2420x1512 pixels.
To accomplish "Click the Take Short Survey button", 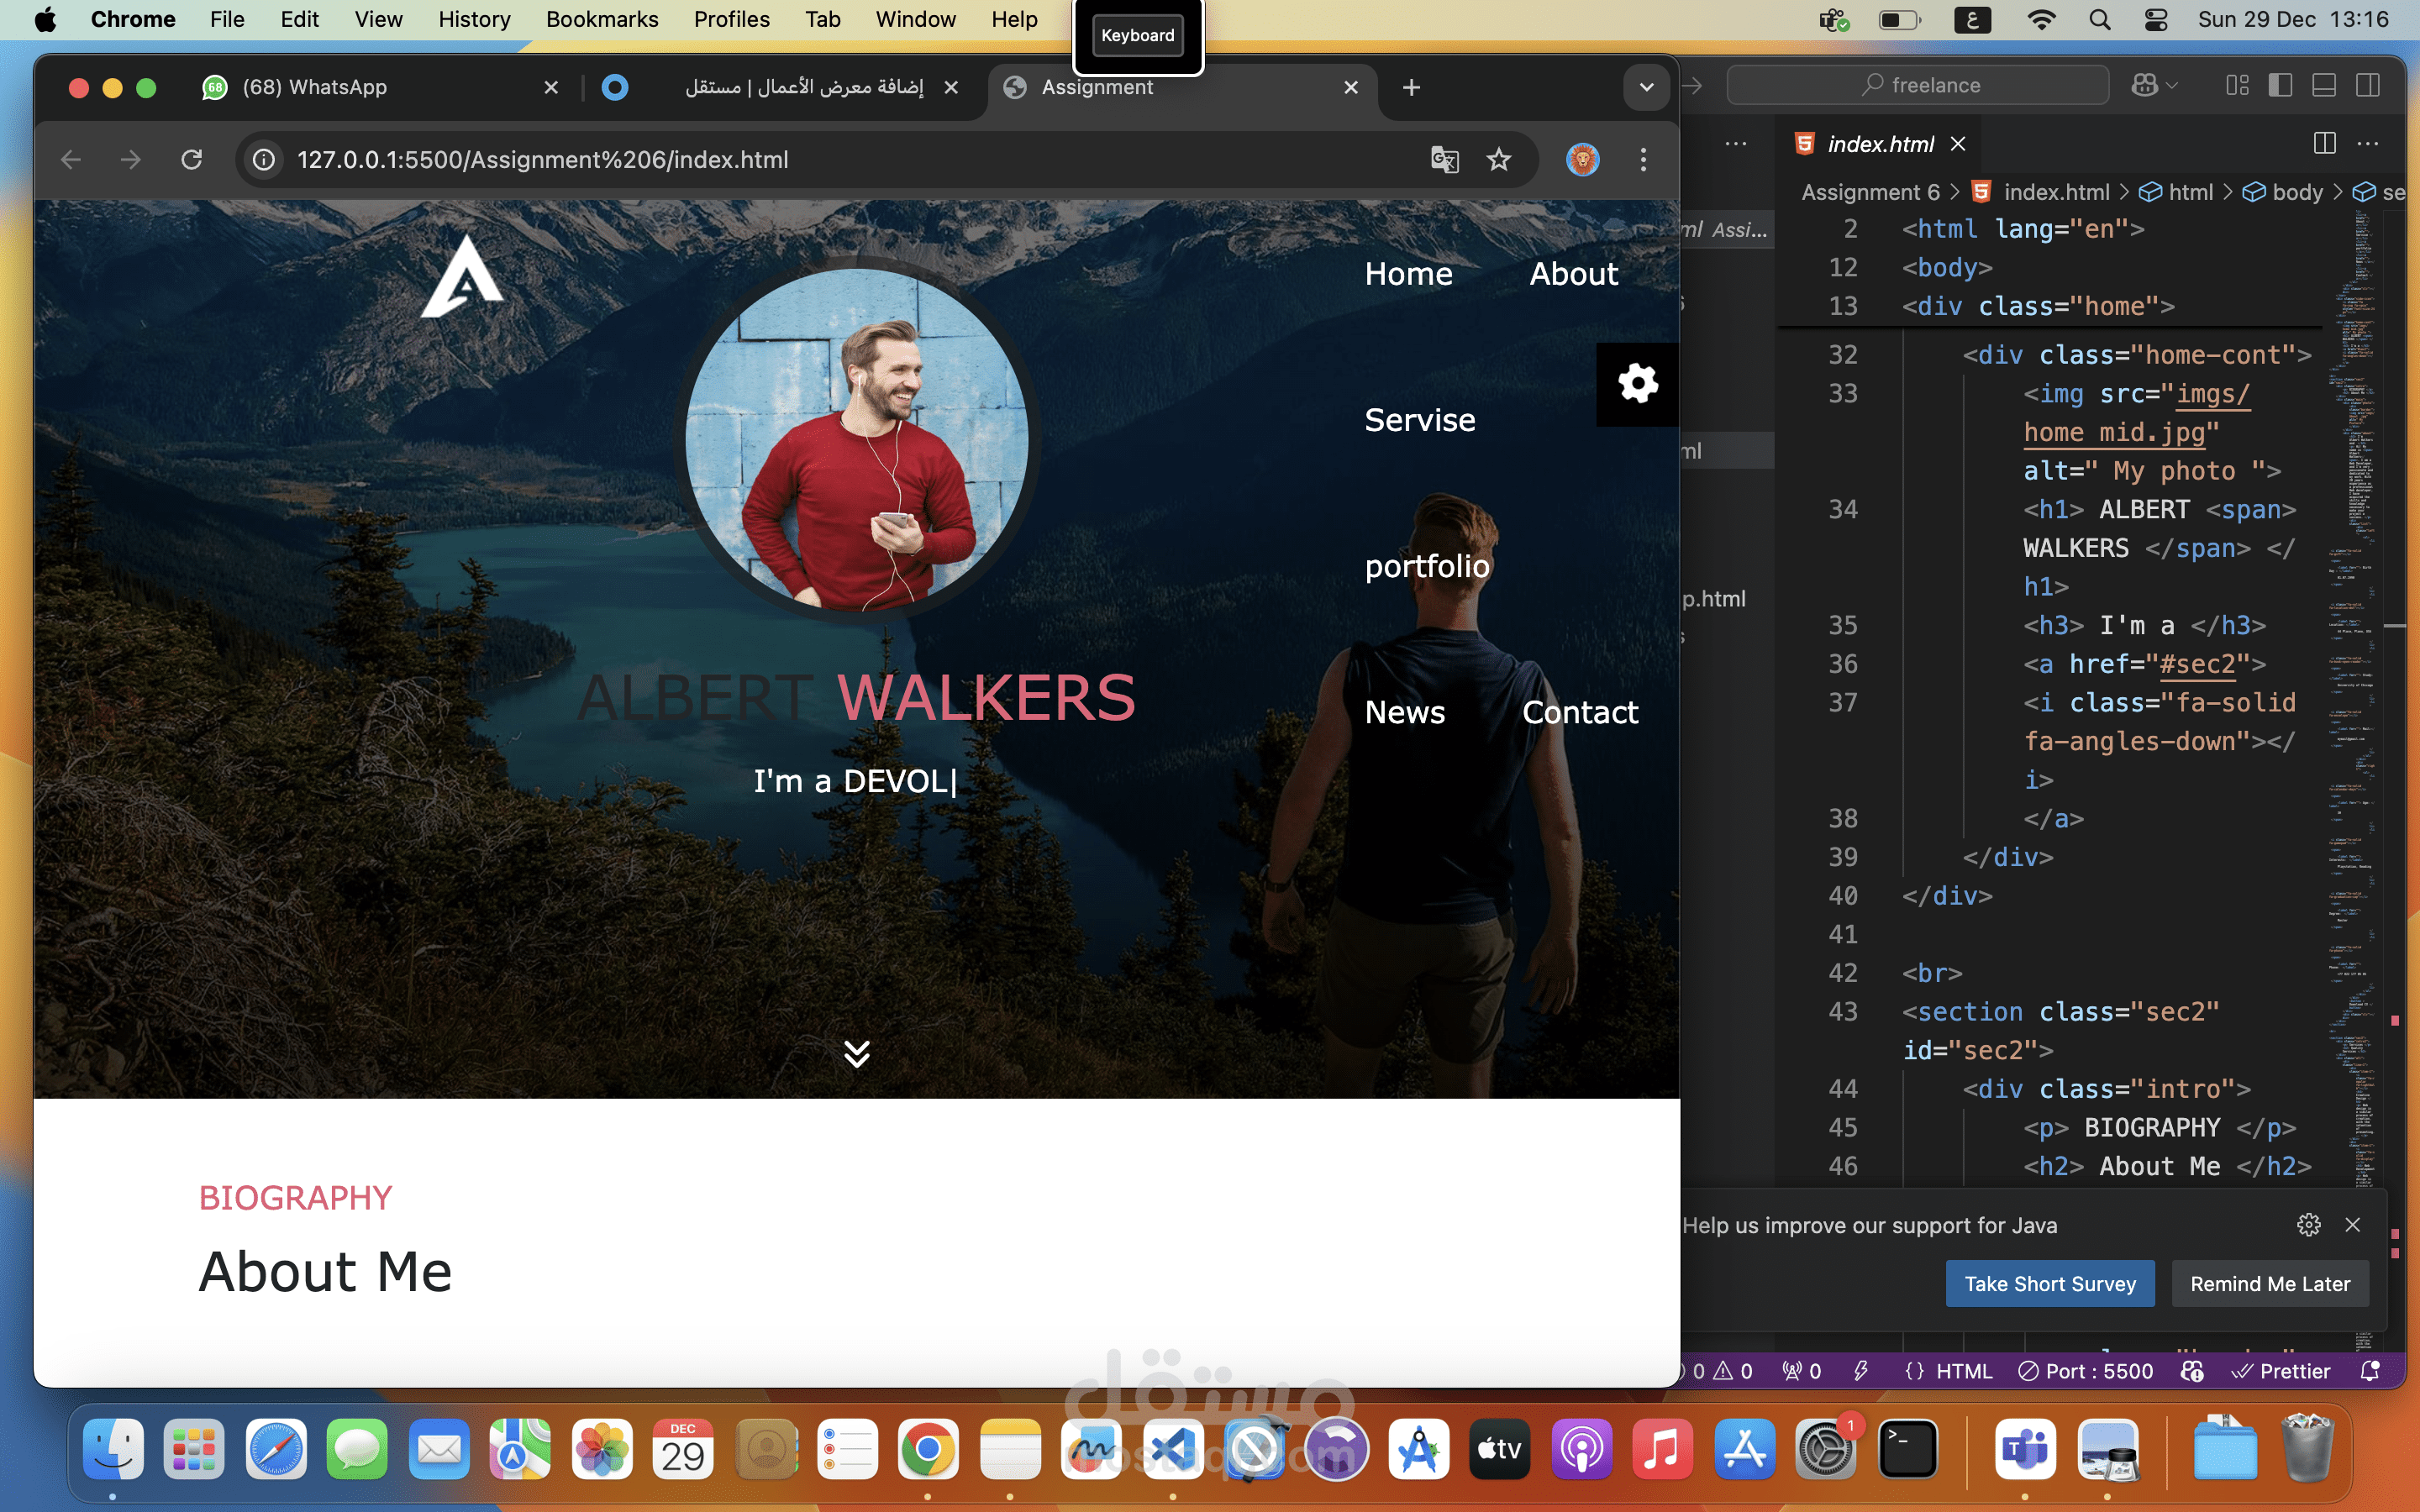I will [x=2050, y=1284].
